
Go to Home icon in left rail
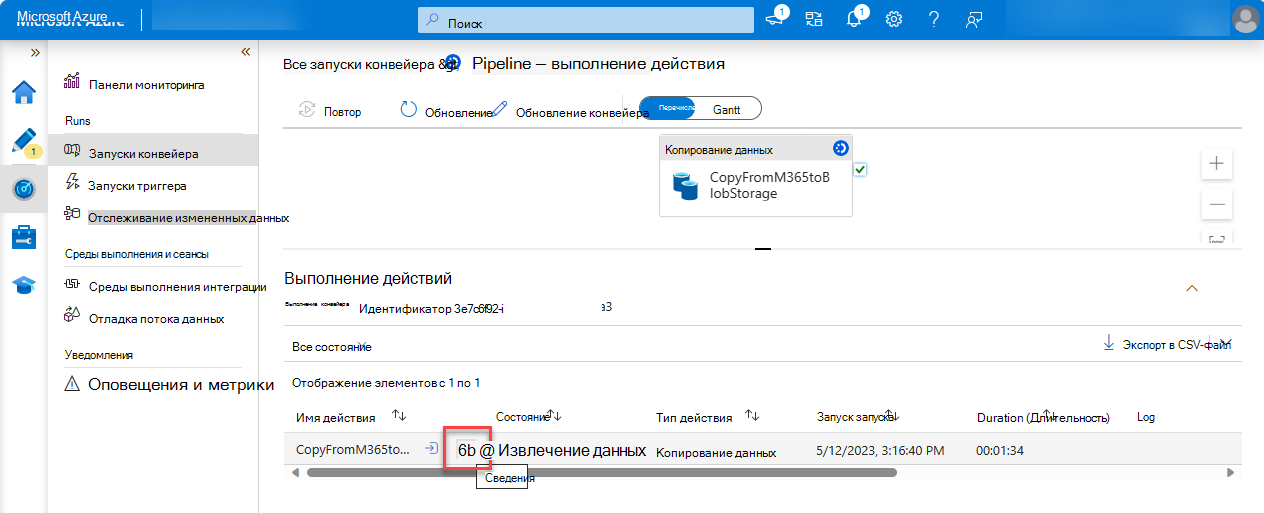24,92
